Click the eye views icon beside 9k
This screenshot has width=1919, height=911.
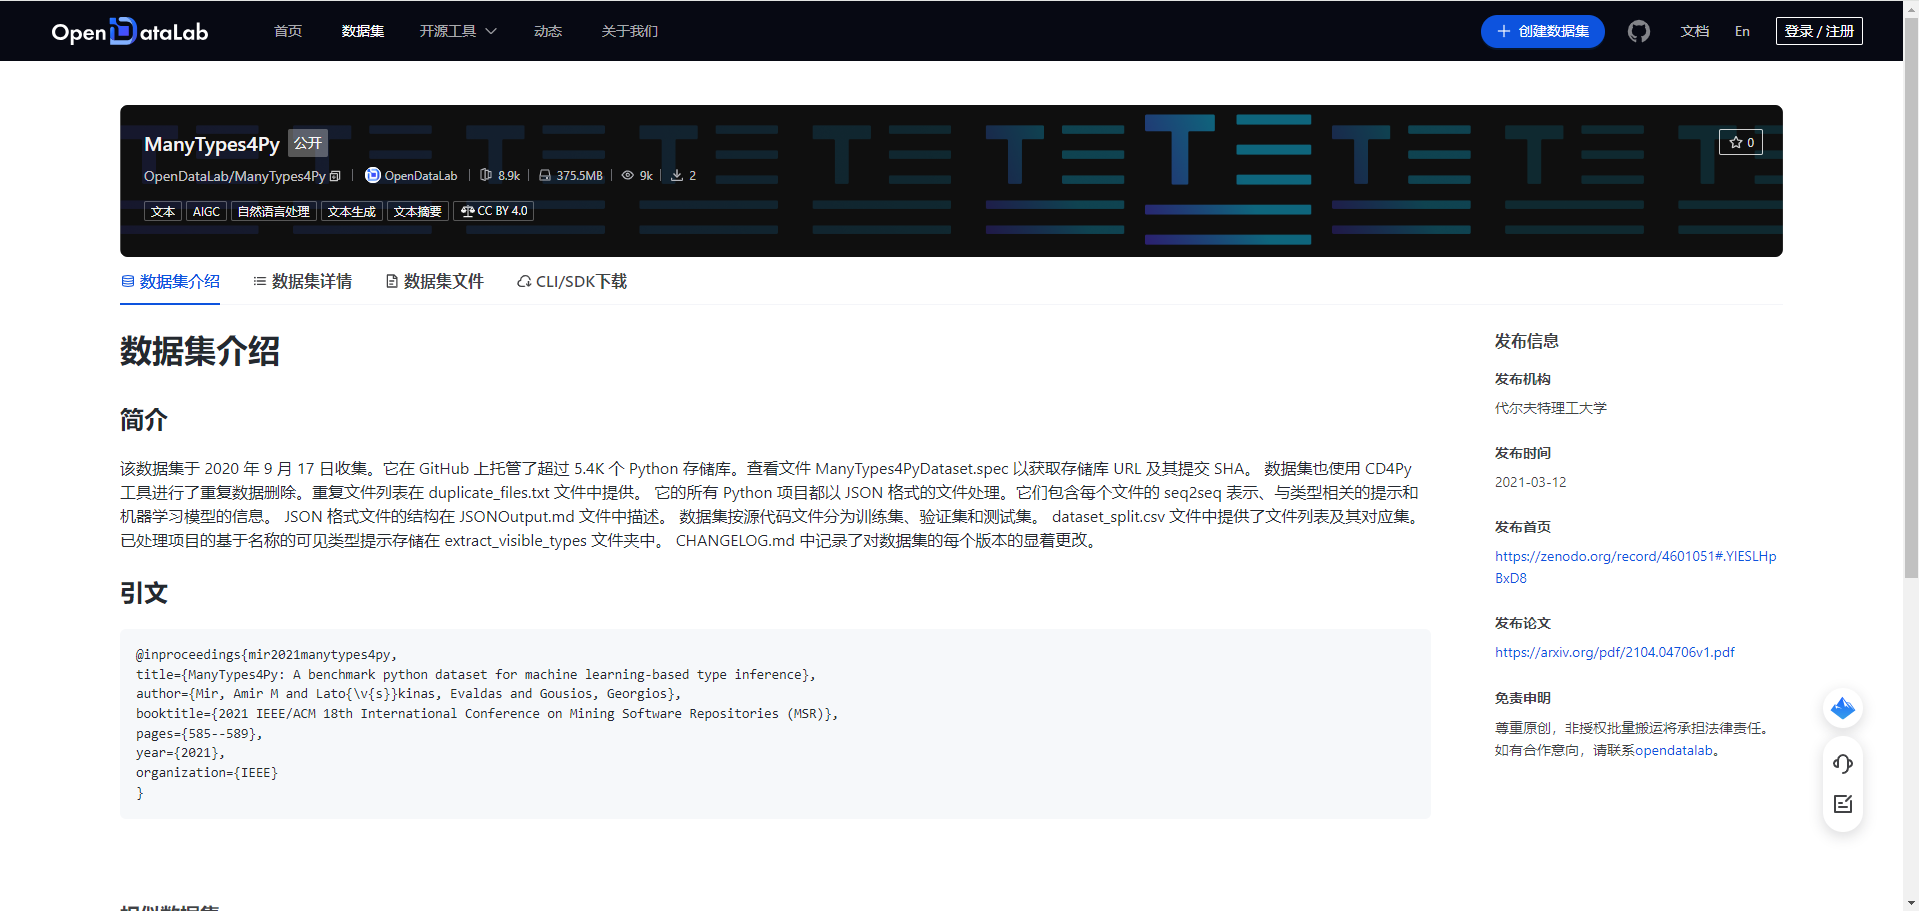[628, 175]
